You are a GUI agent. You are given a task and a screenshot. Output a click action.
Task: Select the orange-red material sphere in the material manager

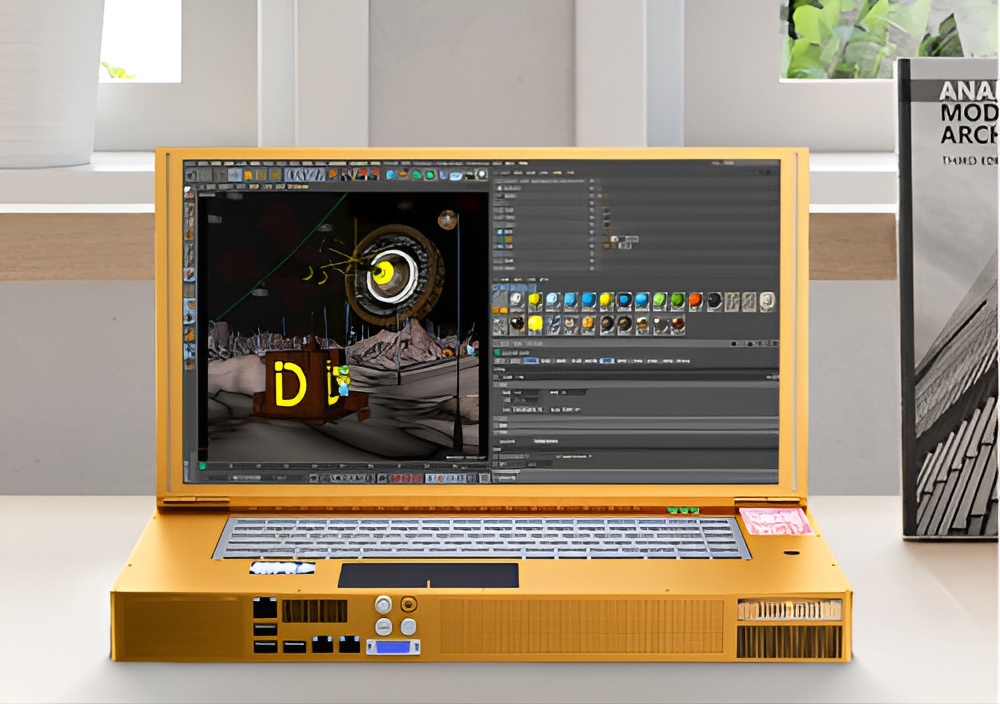696,301
